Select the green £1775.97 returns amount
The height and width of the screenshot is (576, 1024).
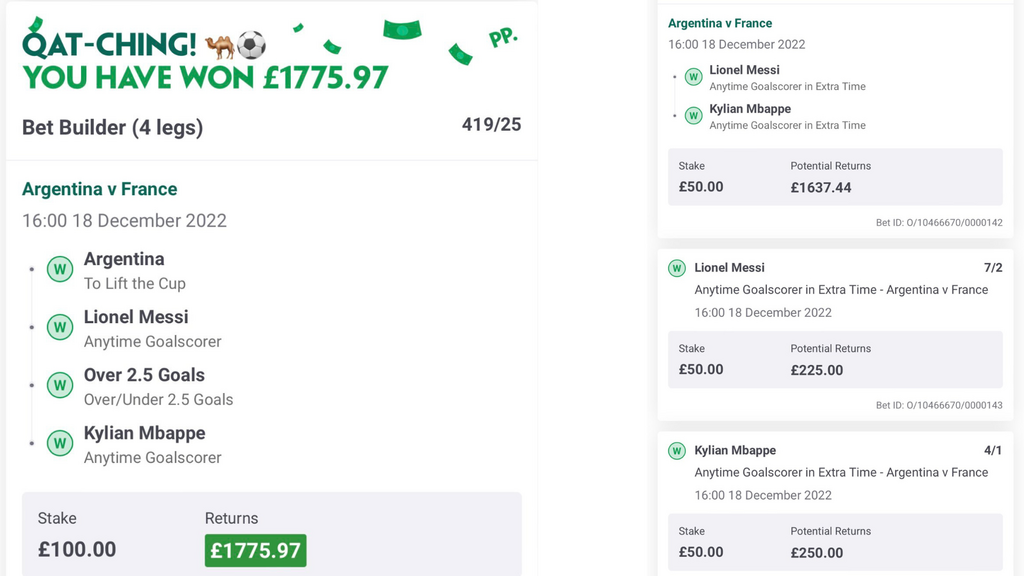[255, 550]
